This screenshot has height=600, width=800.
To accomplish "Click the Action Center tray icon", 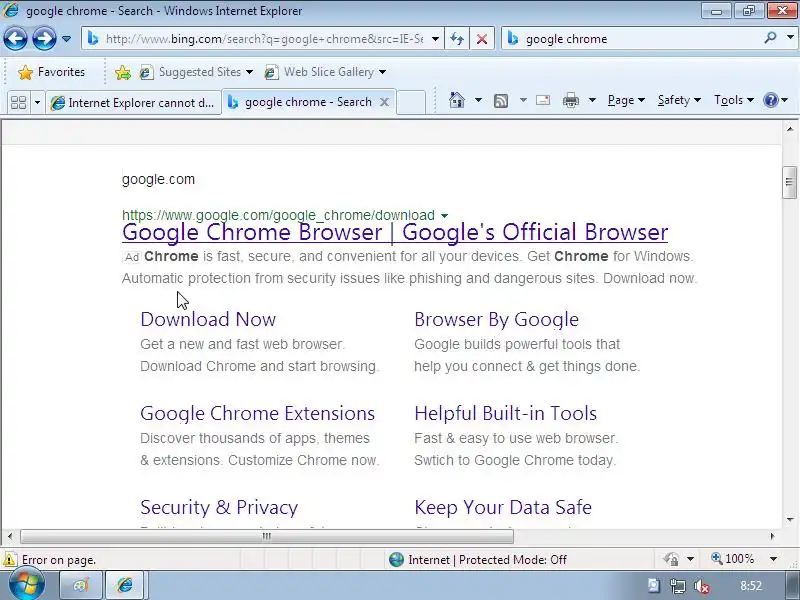I will point(654,586).
